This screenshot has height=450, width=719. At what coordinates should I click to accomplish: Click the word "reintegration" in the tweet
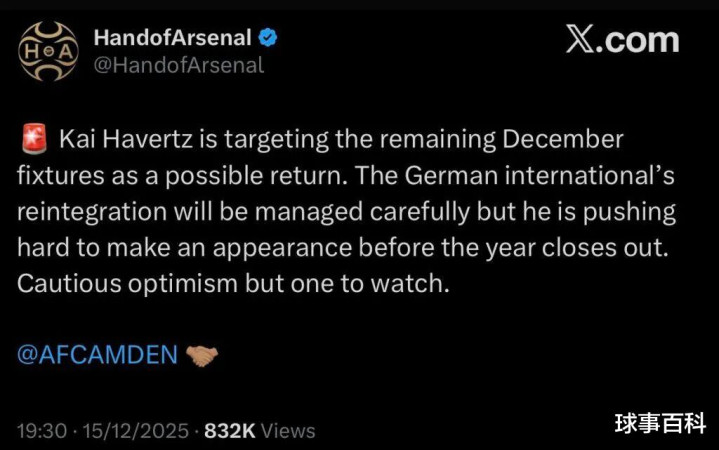point(86,211)
